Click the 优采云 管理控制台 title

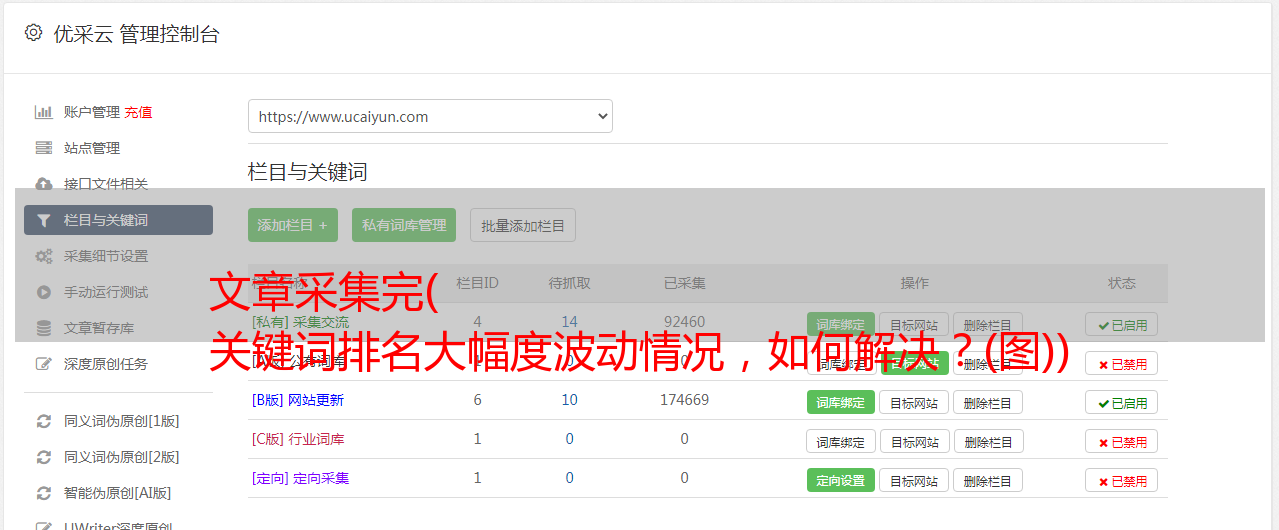coord(136,34)
